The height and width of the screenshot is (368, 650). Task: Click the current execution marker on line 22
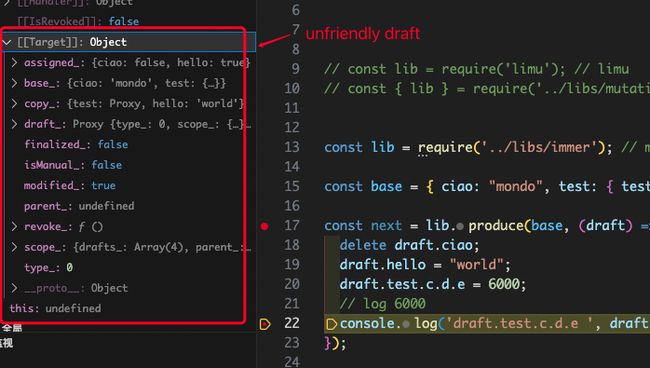[x=265, y=324]
